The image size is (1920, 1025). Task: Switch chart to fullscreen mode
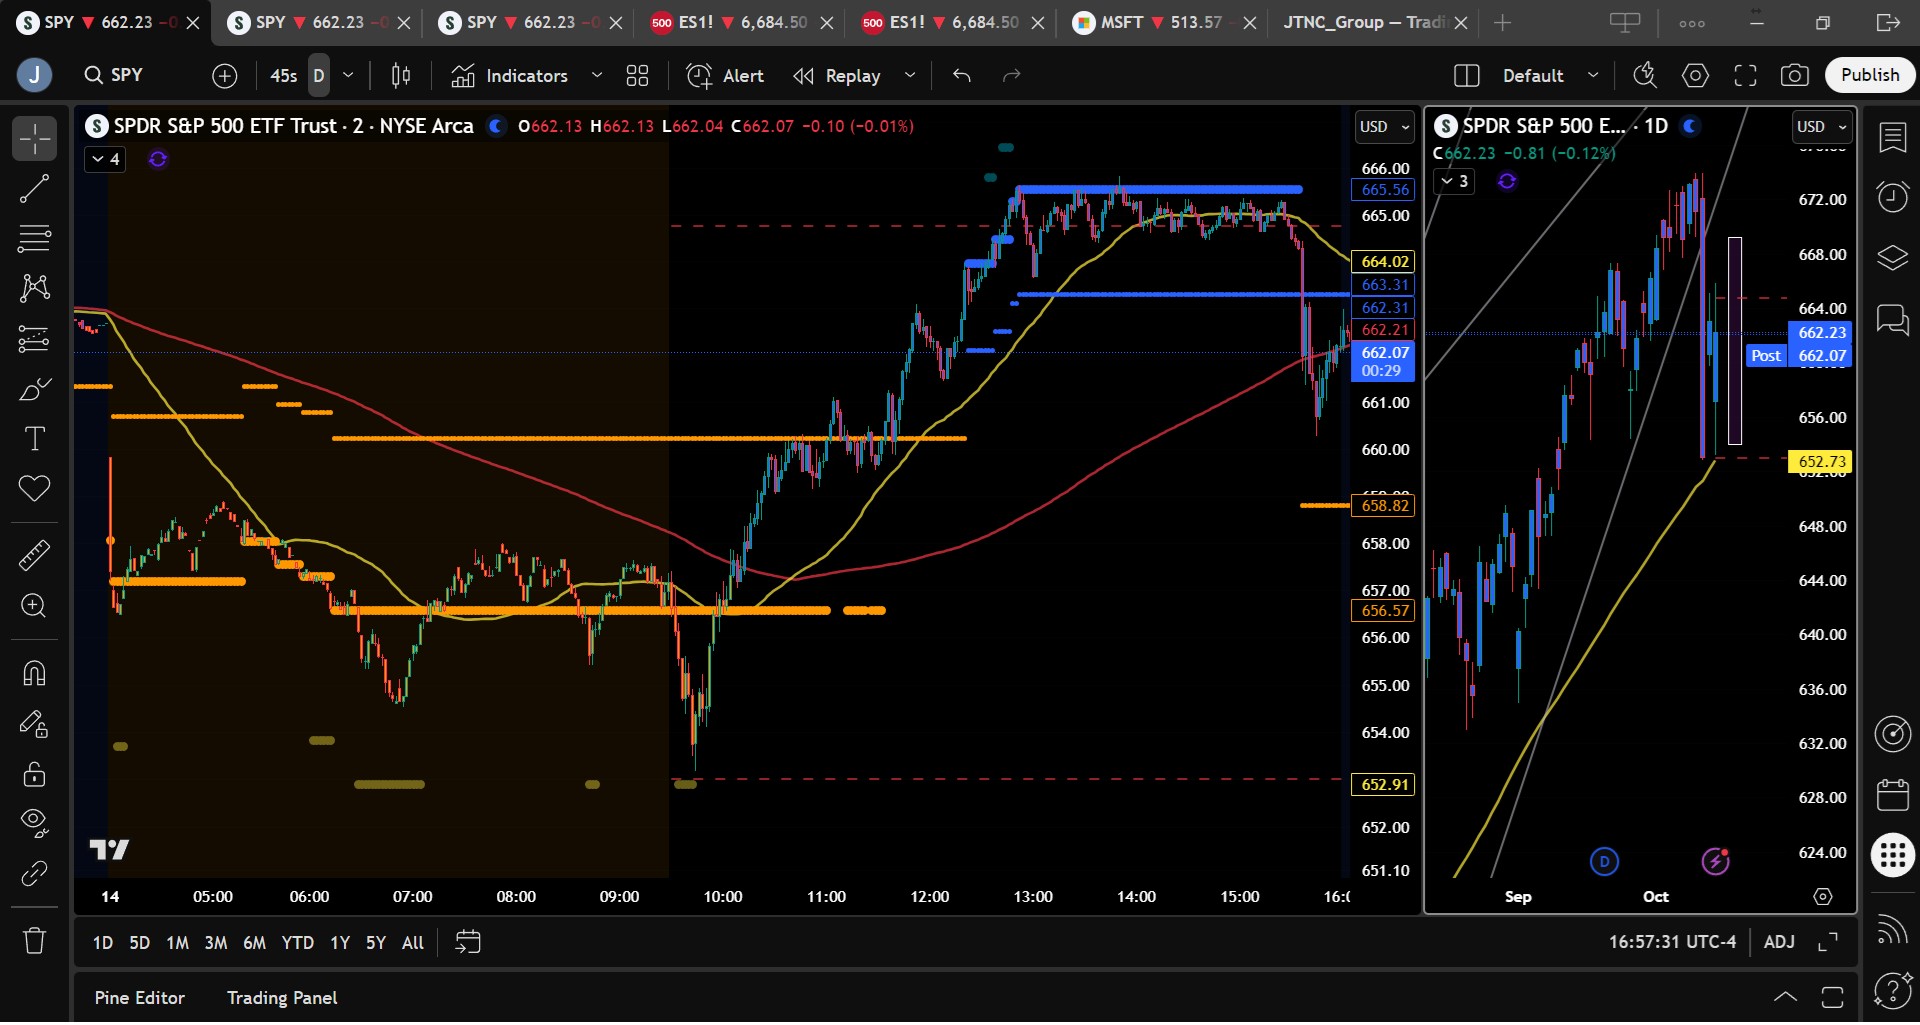click(1745, 75)
